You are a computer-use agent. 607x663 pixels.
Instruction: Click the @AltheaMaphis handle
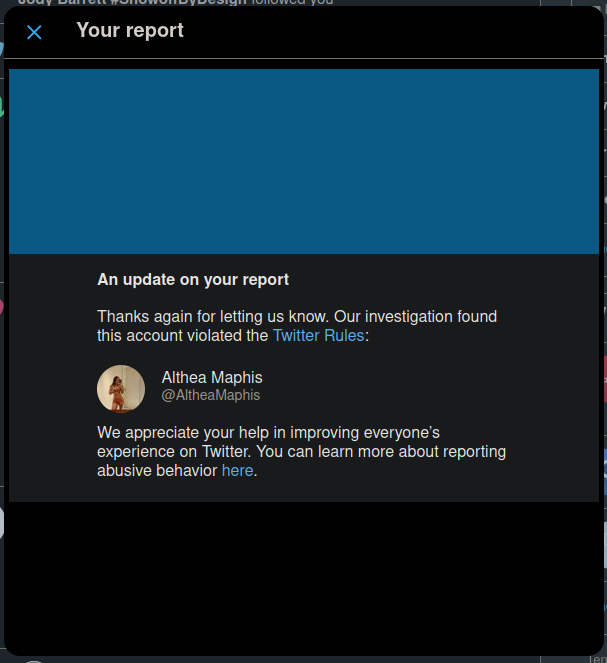coord(211,395)
